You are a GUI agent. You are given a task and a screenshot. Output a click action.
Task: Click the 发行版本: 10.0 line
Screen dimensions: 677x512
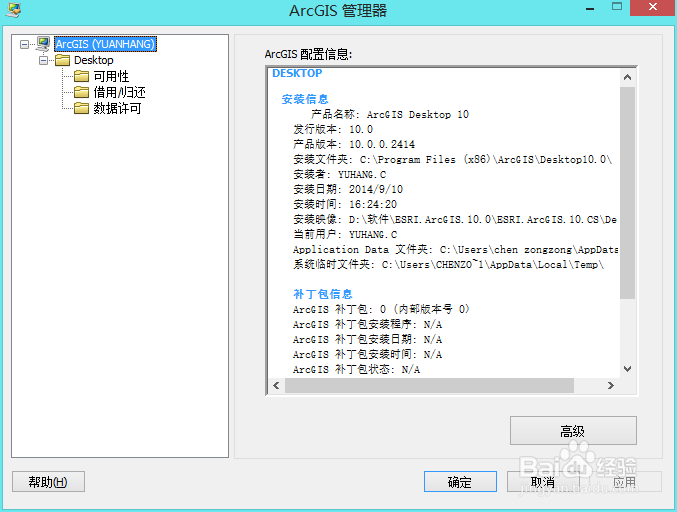point(333,130)
